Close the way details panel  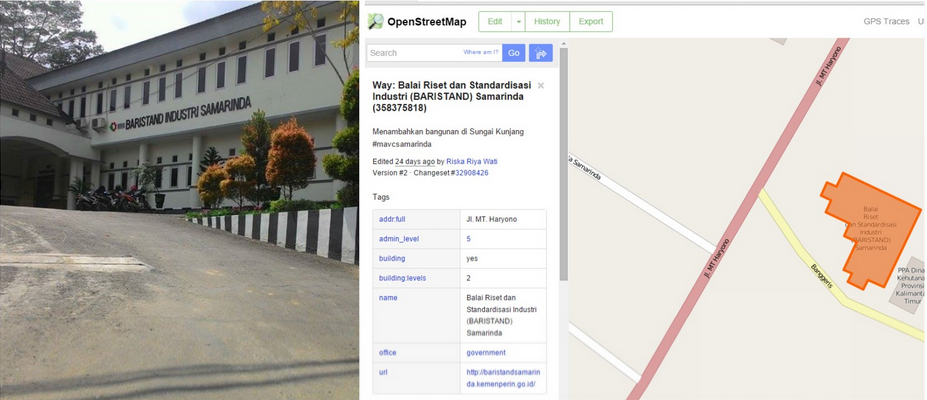click(540, 86)
